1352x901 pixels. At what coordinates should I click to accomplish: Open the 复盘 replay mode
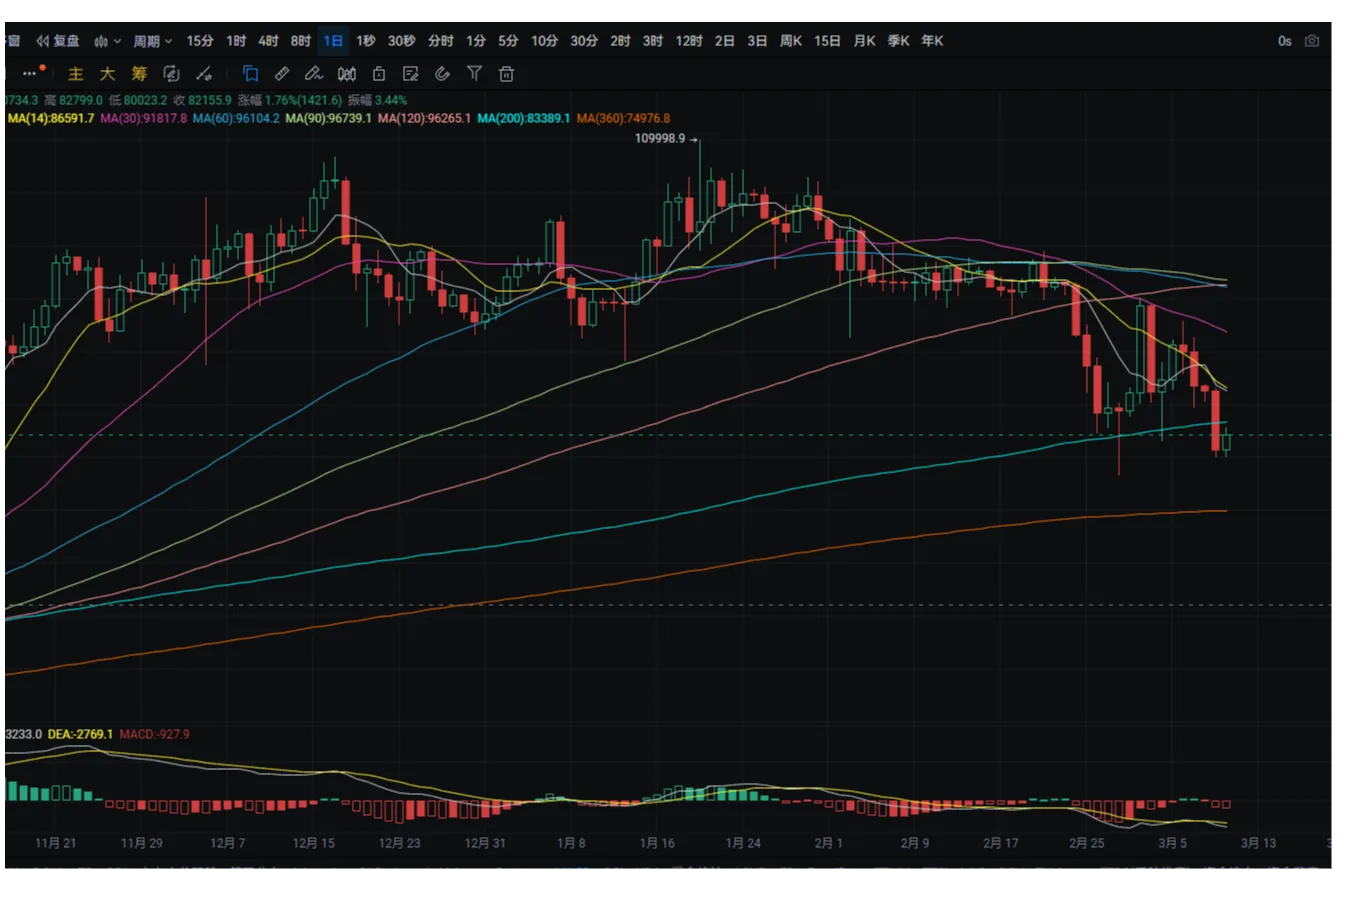pyautogui.click(x=58, y=41)
